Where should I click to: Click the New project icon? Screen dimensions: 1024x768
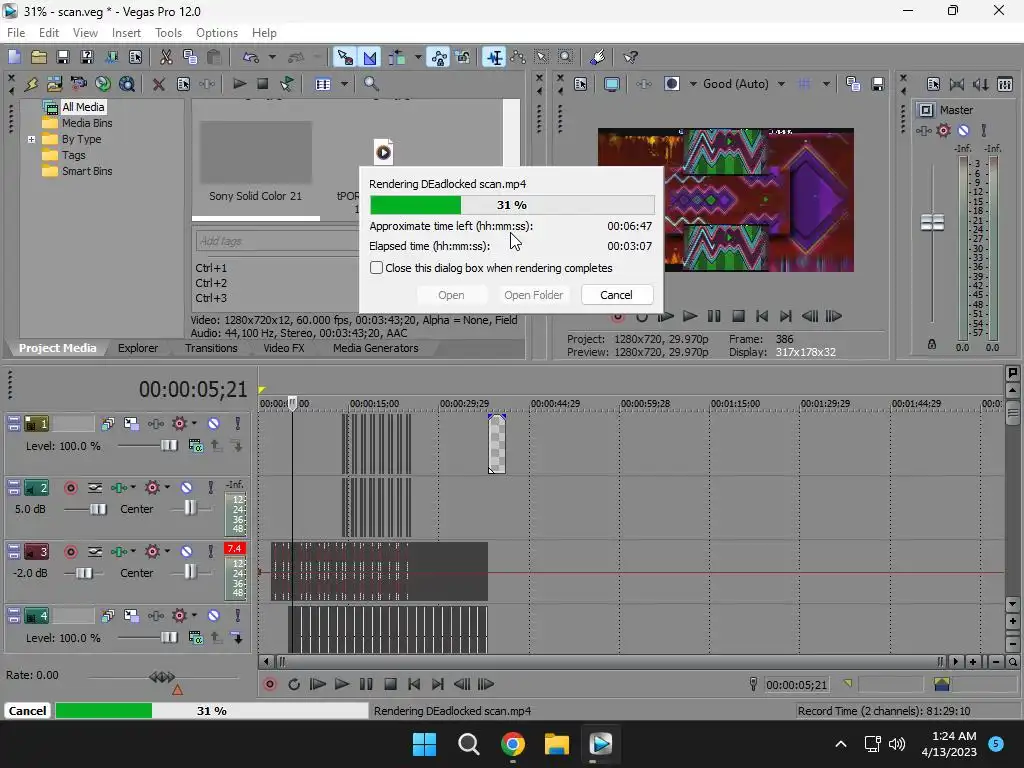click(x=14, y=57)
